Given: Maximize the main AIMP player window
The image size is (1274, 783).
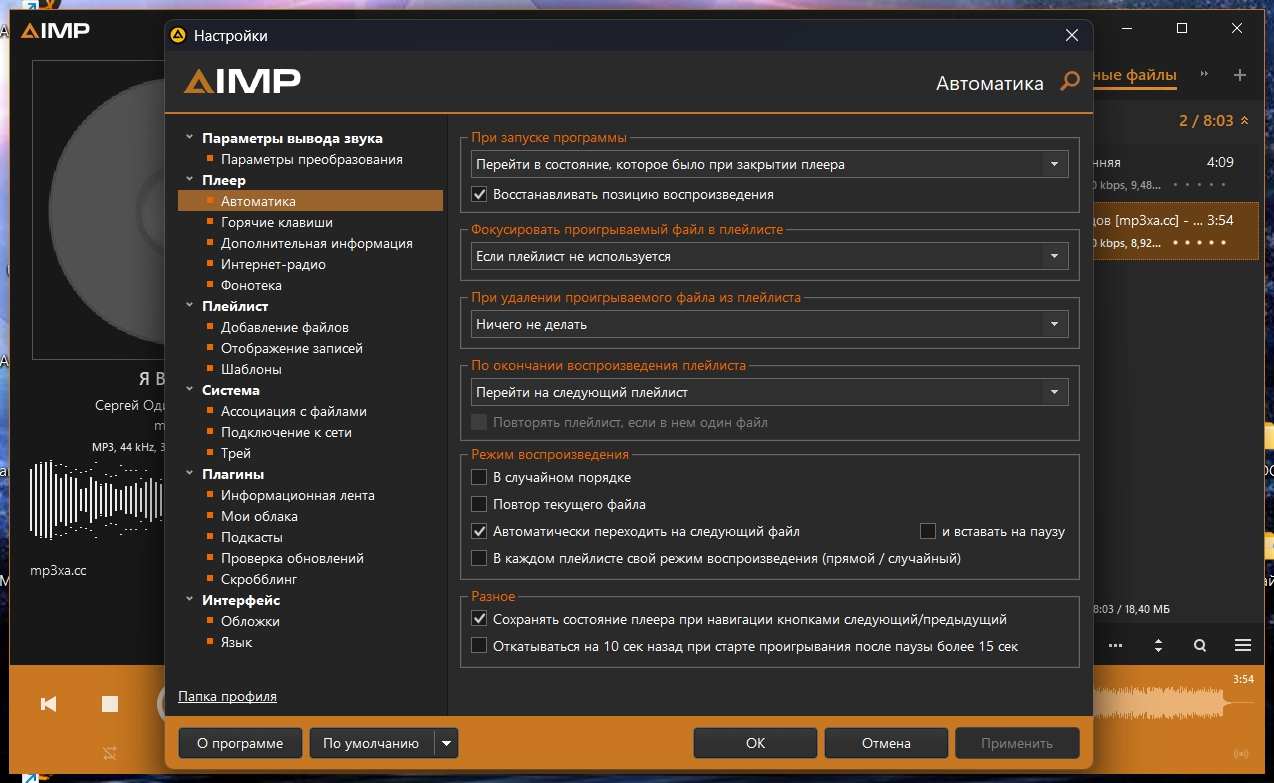Looking at the screenshot, I should (1182, 29).
